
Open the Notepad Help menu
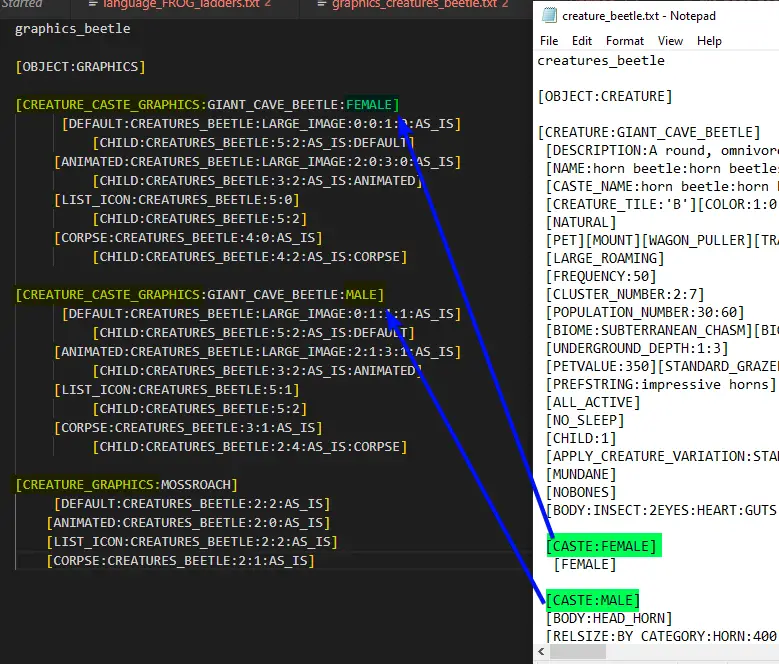pyautogui.click(x=709, y=41)
